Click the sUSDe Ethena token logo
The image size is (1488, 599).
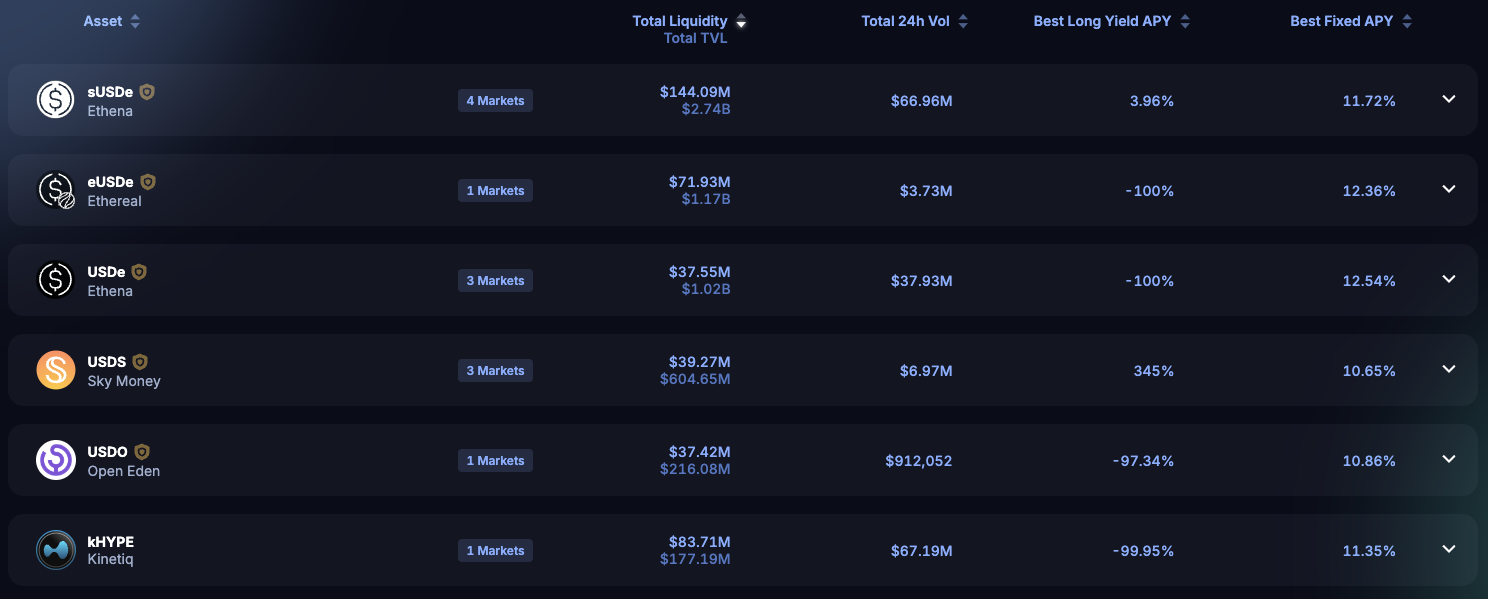click(x=55, y=100)
